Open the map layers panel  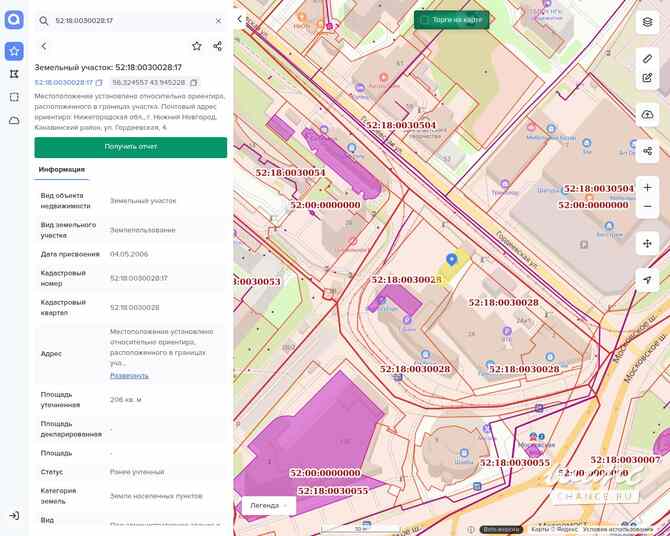[647, 22]
